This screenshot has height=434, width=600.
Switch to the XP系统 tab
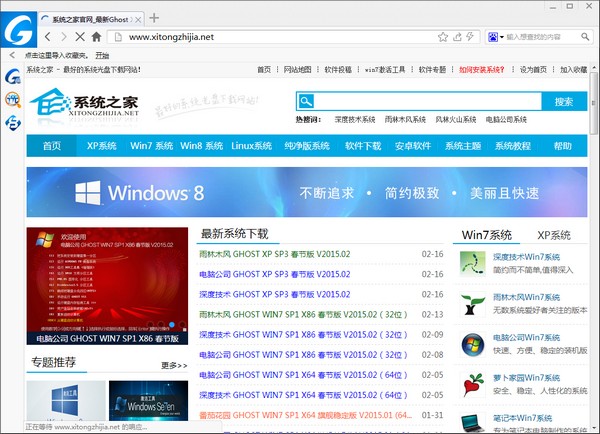pyautogui.click(x=553, y=235)
